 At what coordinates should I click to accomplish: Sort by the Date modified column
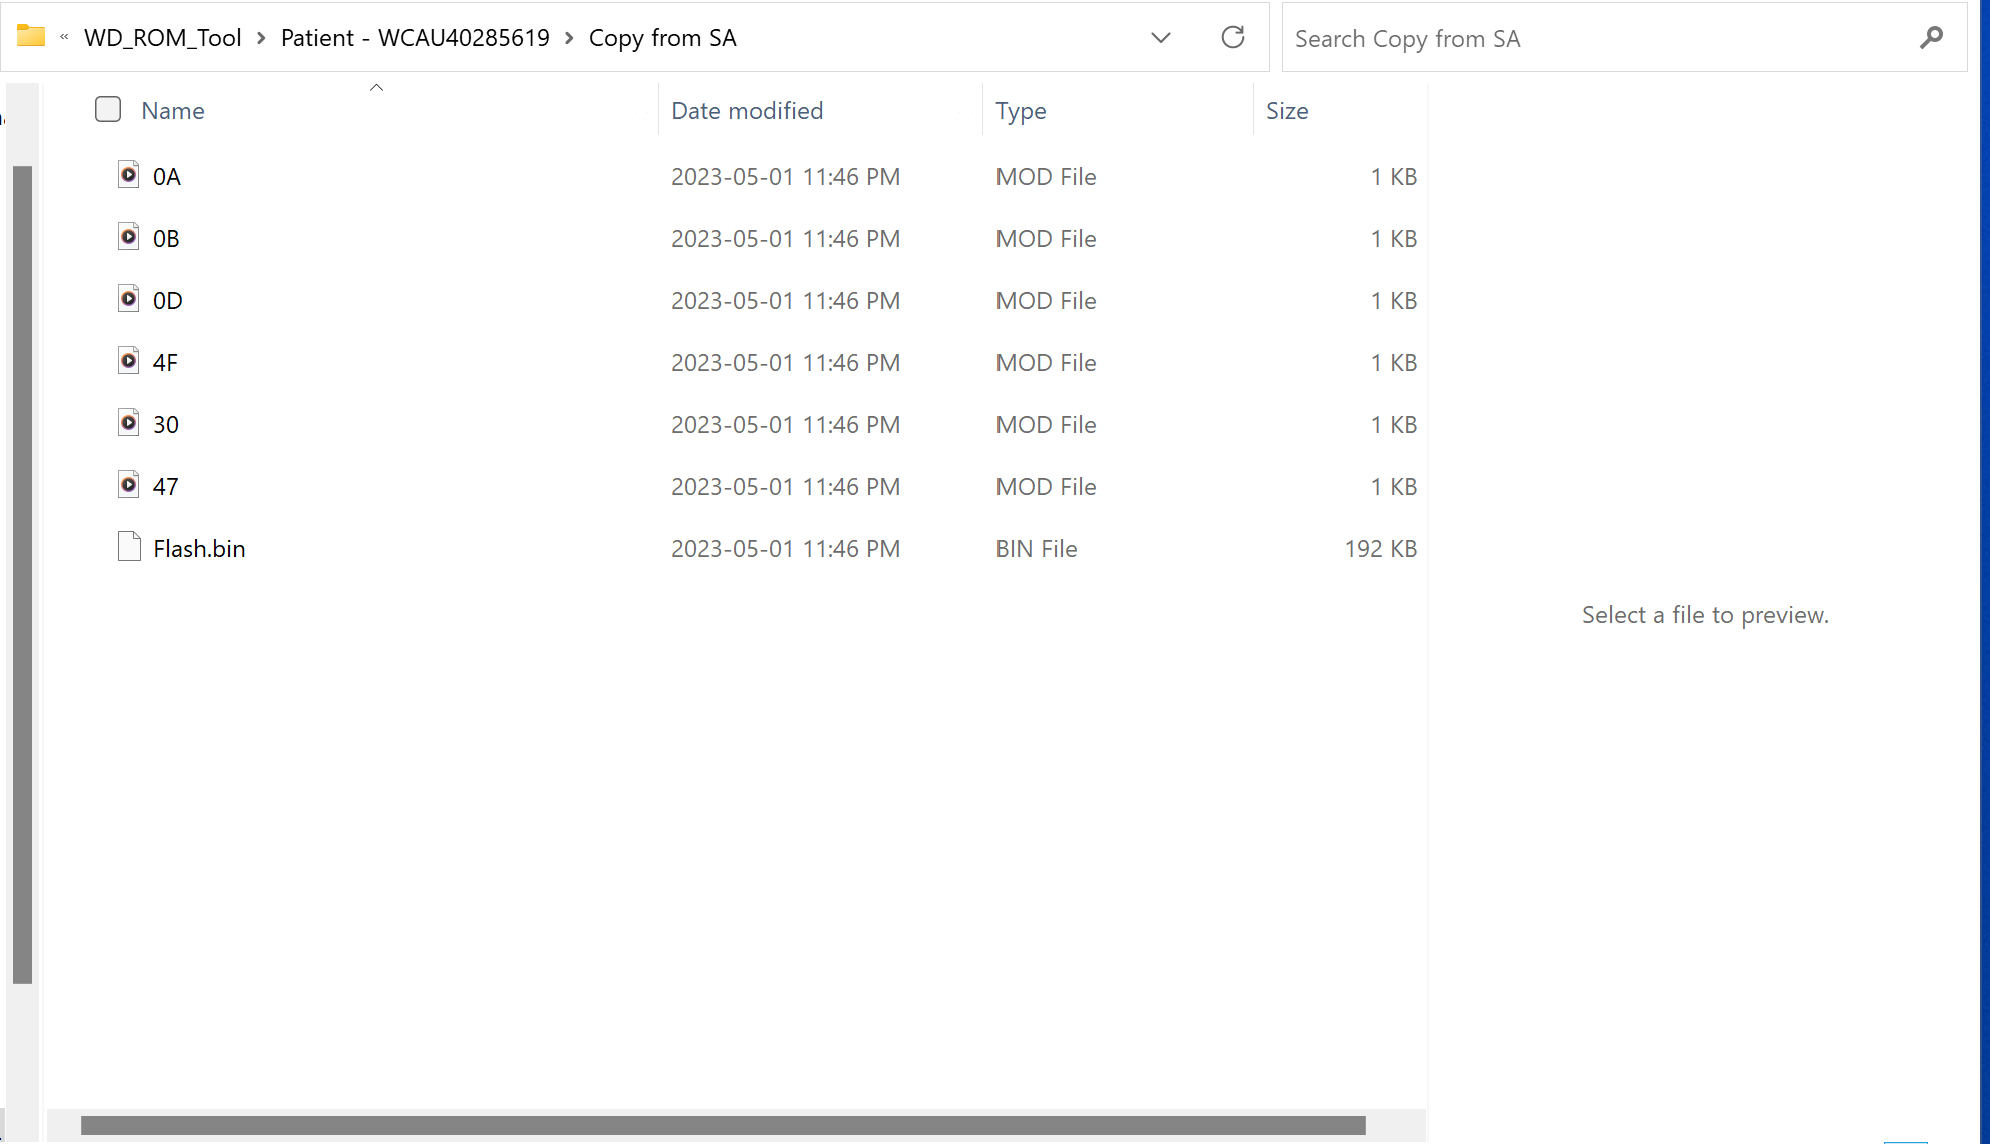click(747, 111)
